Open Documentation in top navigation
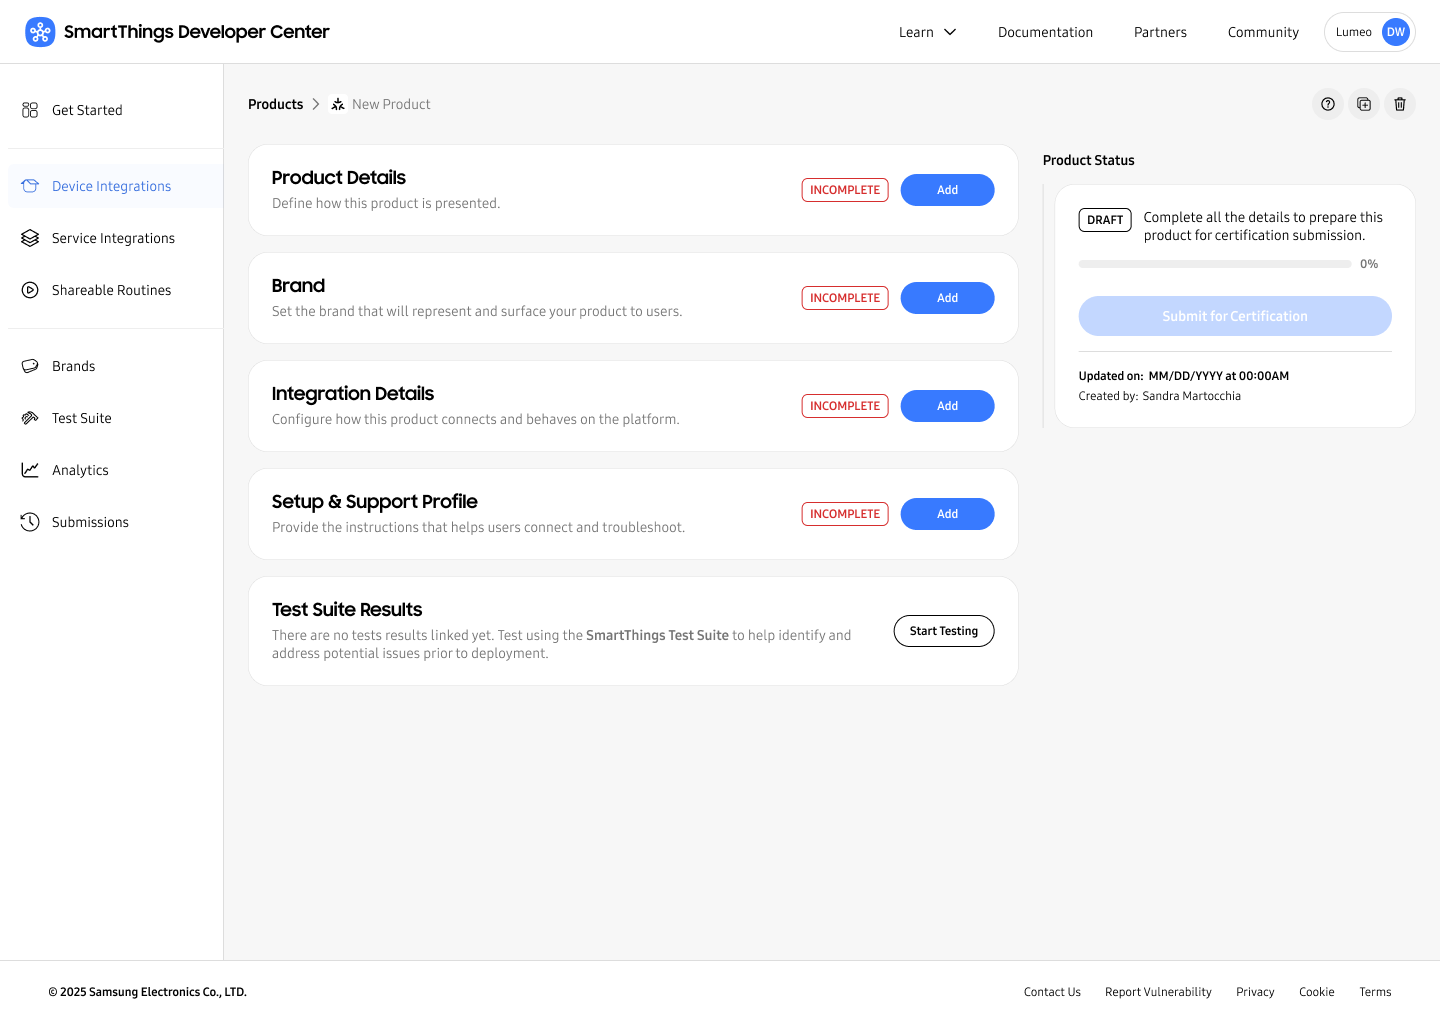 point(1045,32)
